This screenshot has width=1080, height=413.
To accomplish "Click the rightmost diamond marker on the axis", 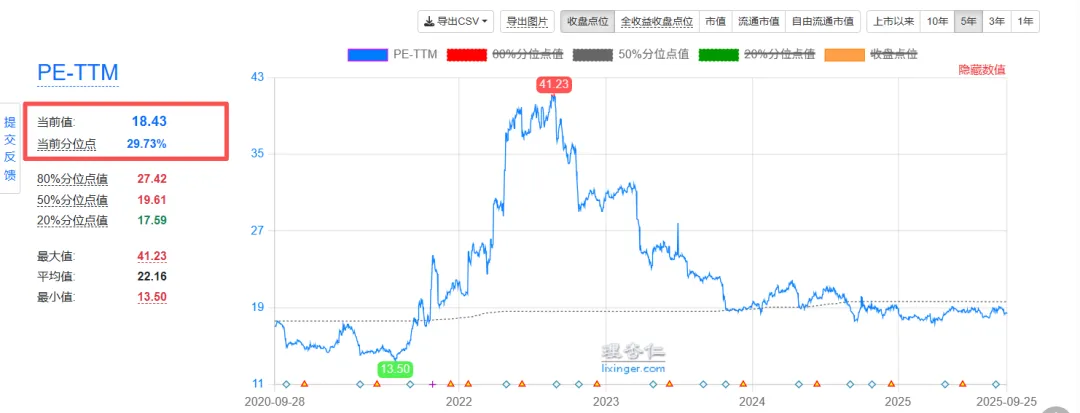I will pos(995,384).
